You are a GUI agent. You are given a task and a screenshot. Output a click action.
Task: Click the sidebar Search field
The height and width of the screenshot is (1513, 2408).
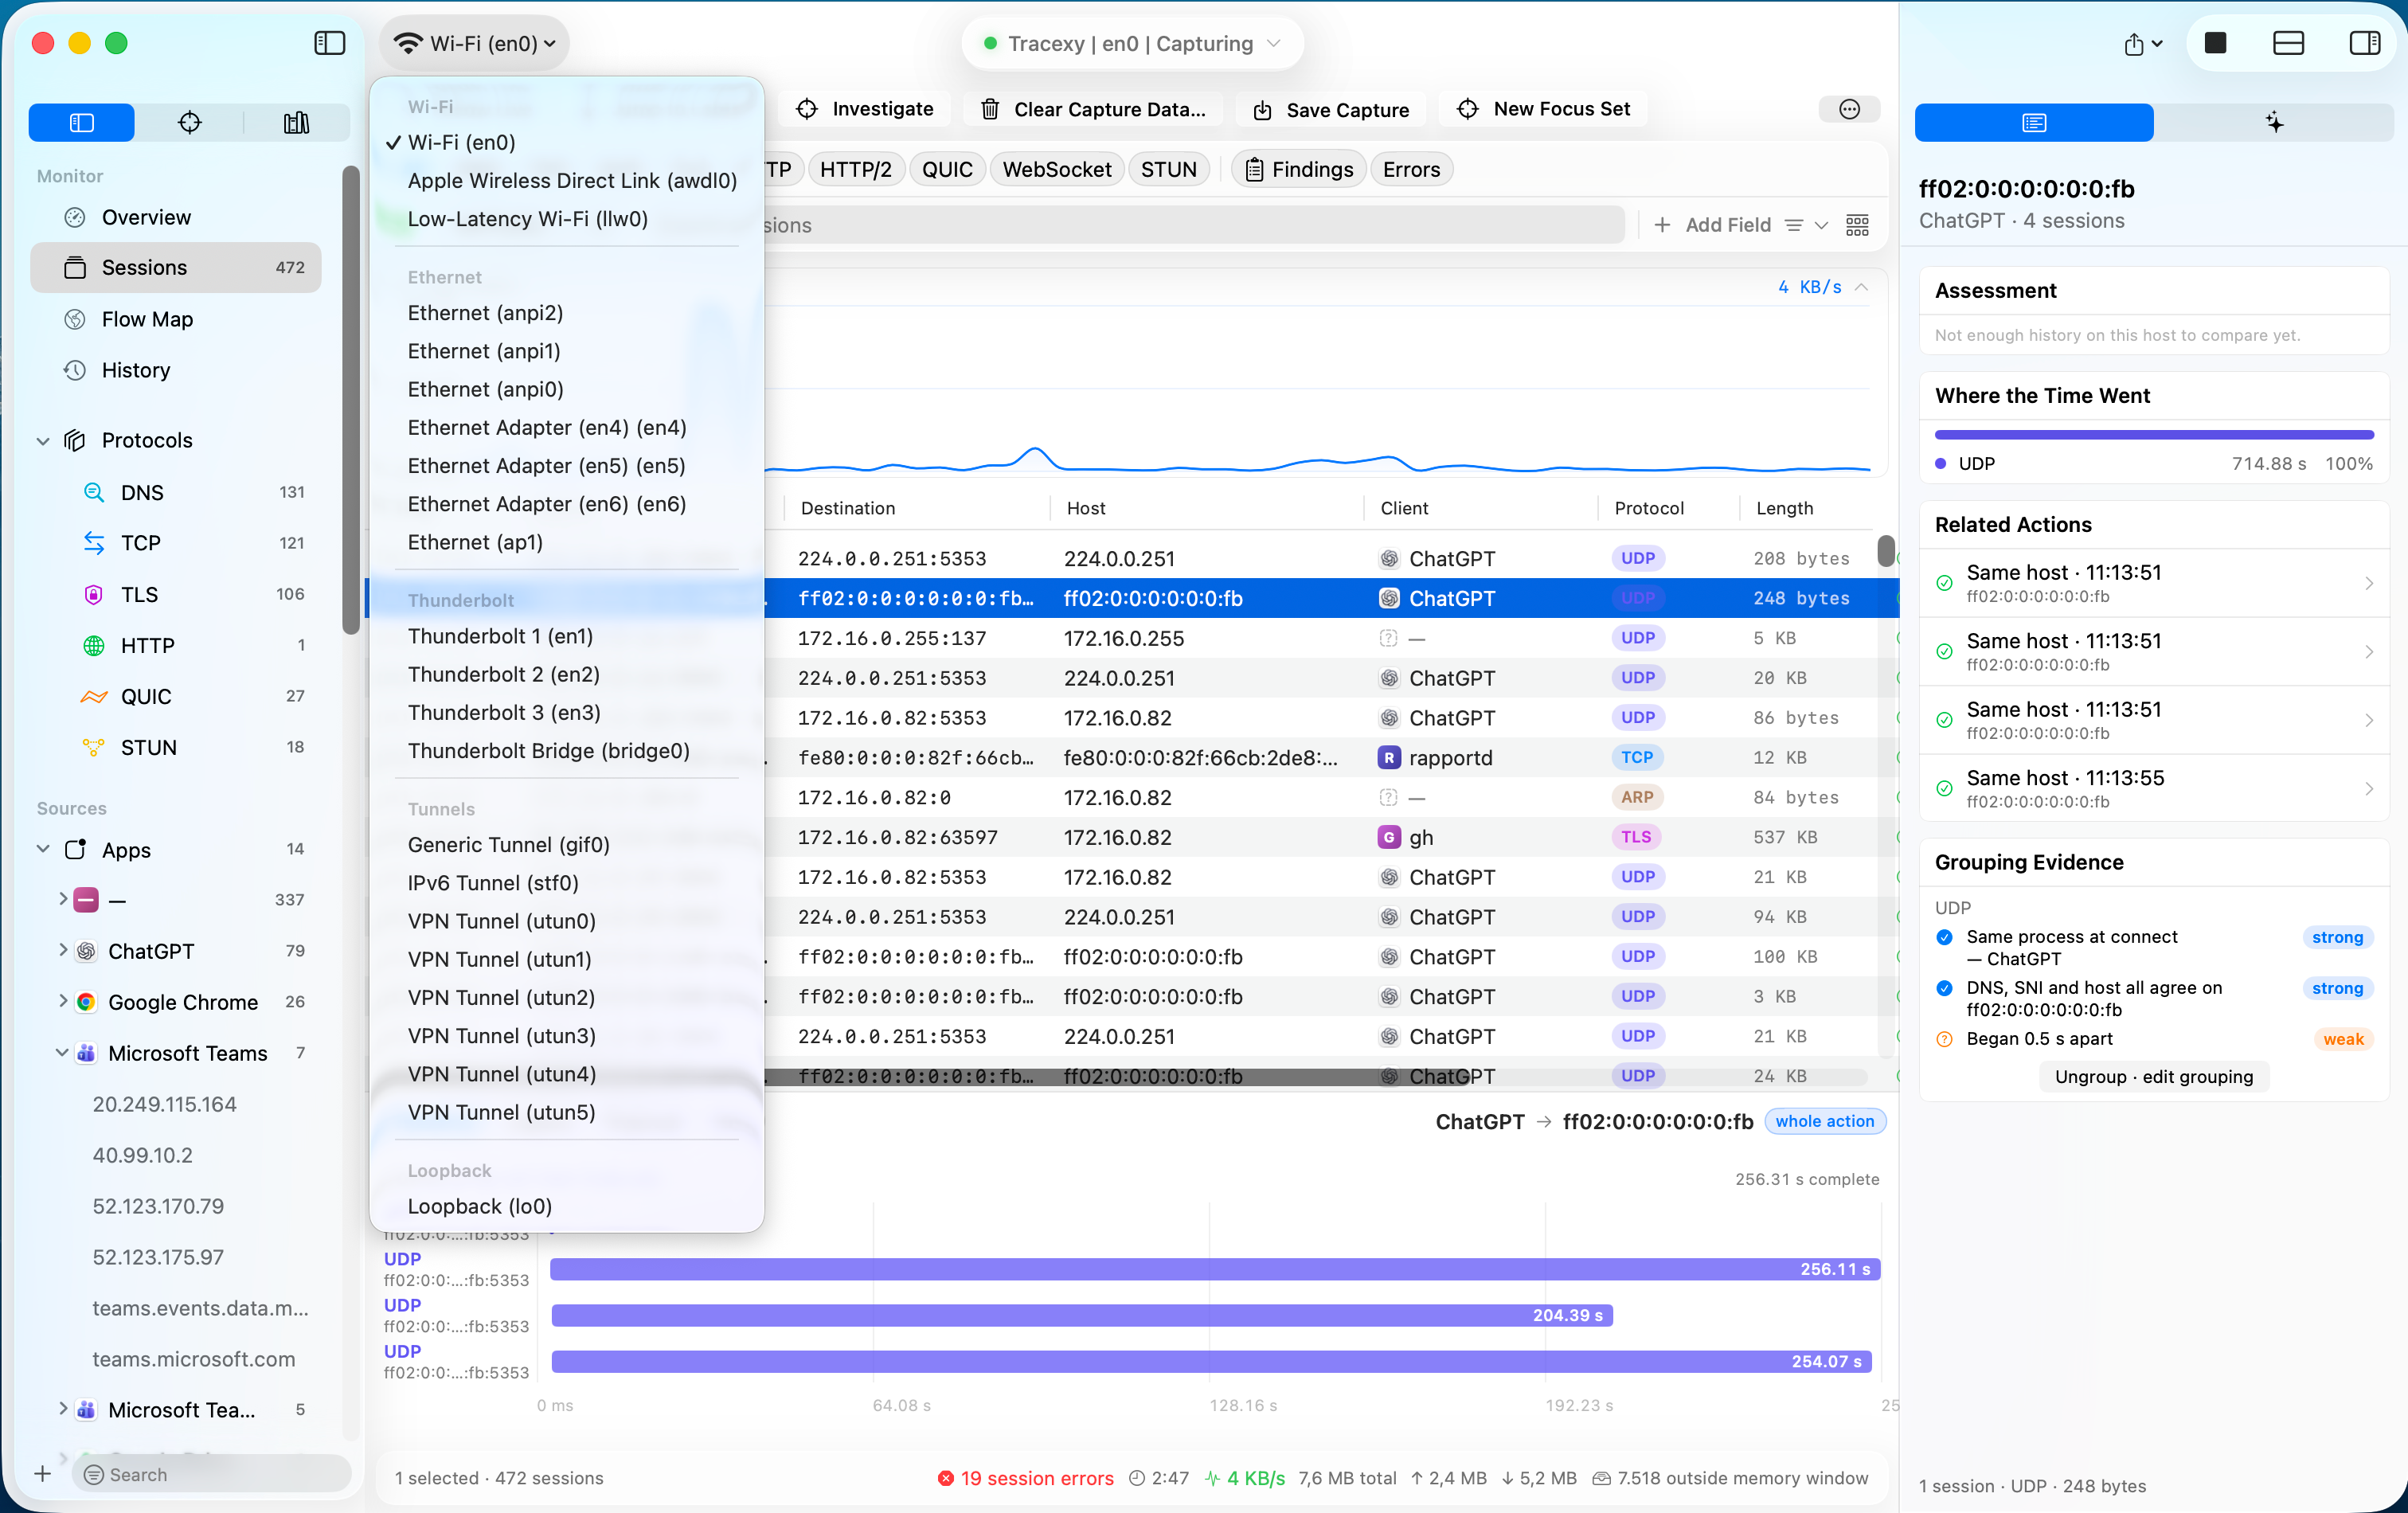tap(211, 1473)
